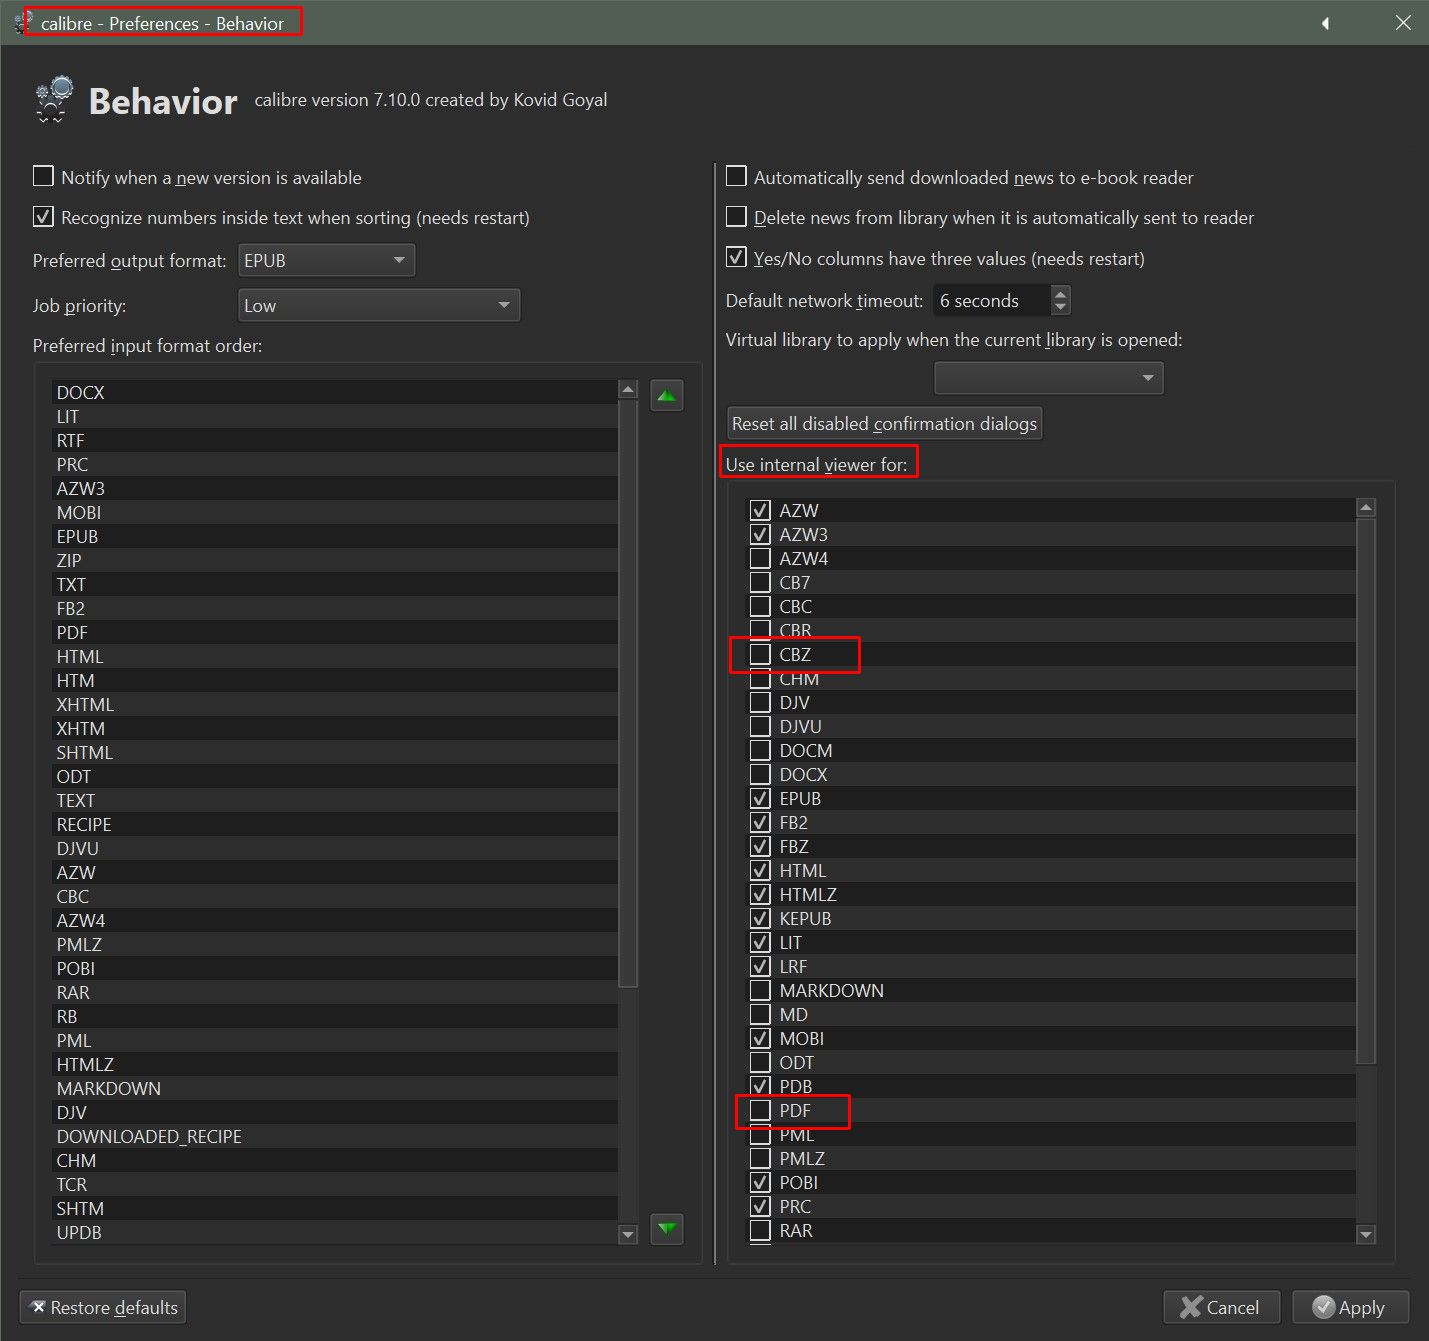Click the calibre icon in the title bar

[x=24, y=22]
